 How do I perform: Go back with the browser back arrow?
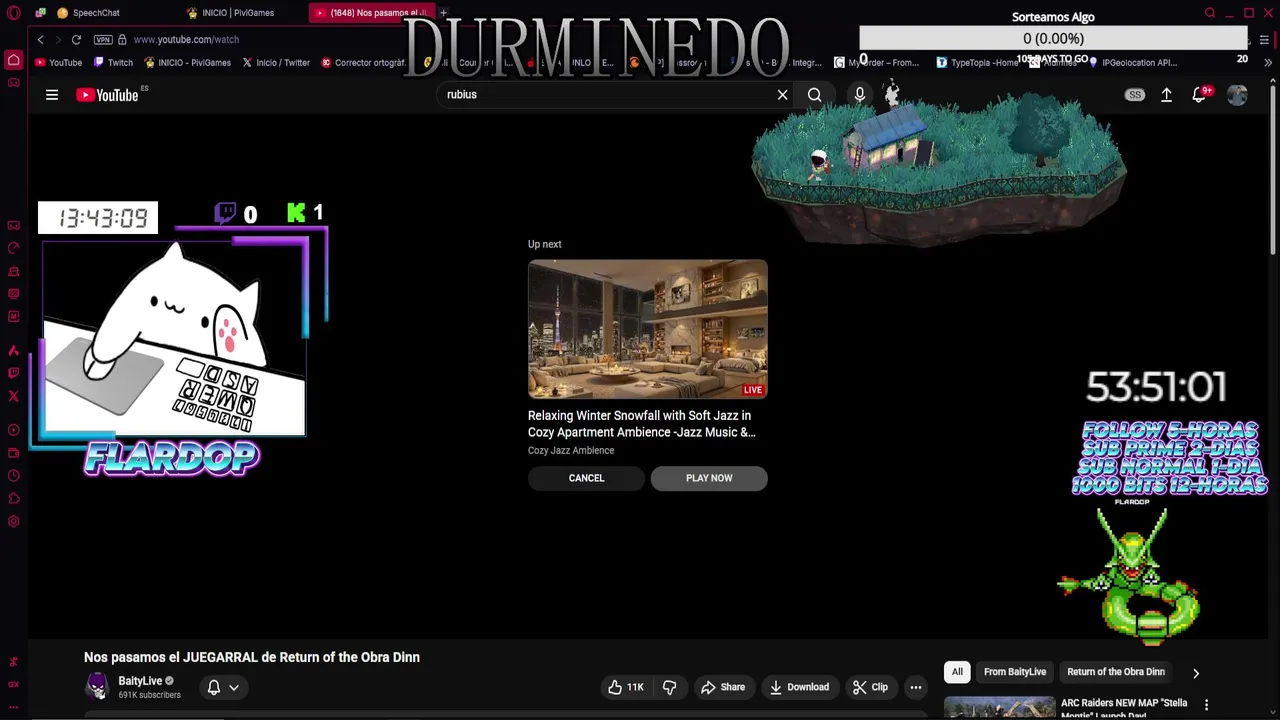40,39
